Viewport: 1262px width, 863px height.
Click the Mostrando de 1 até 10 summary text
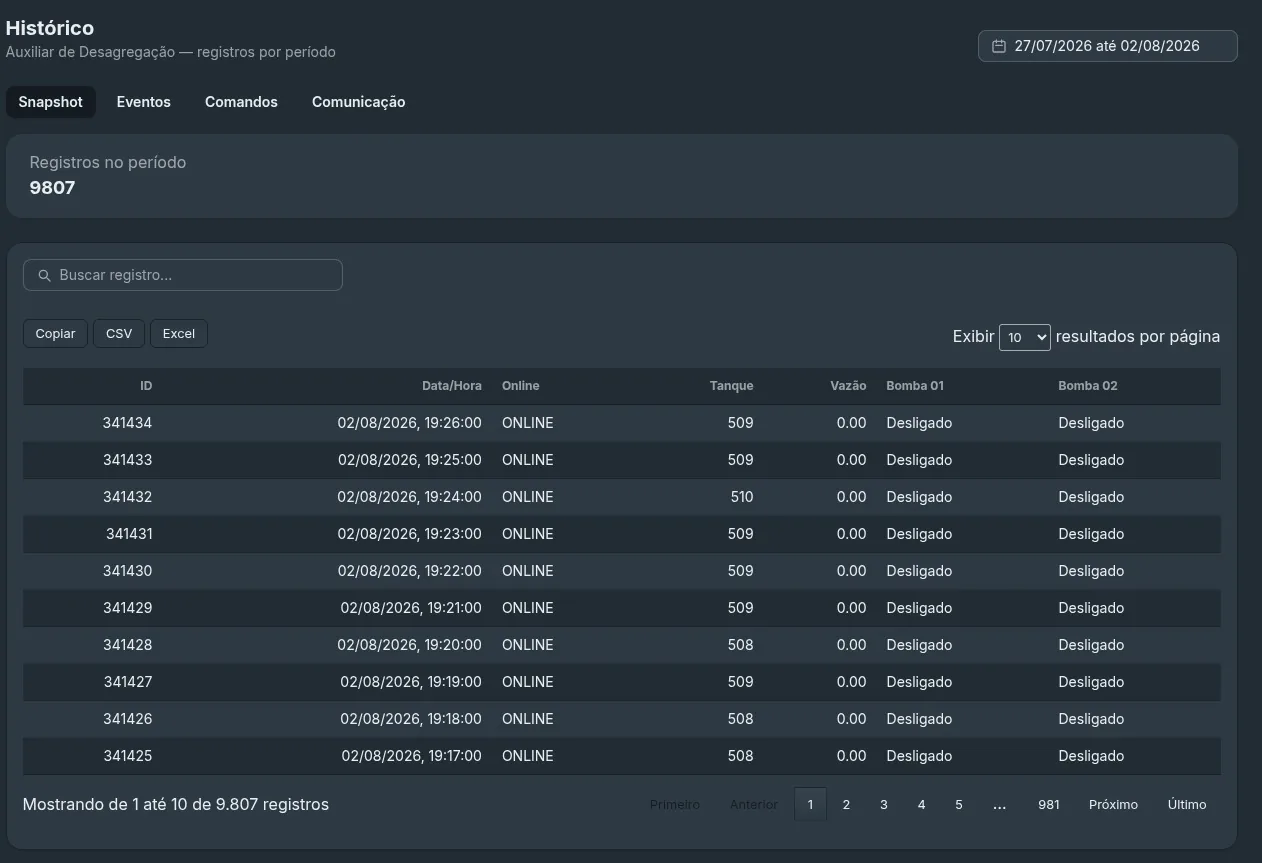coord(175,804)
